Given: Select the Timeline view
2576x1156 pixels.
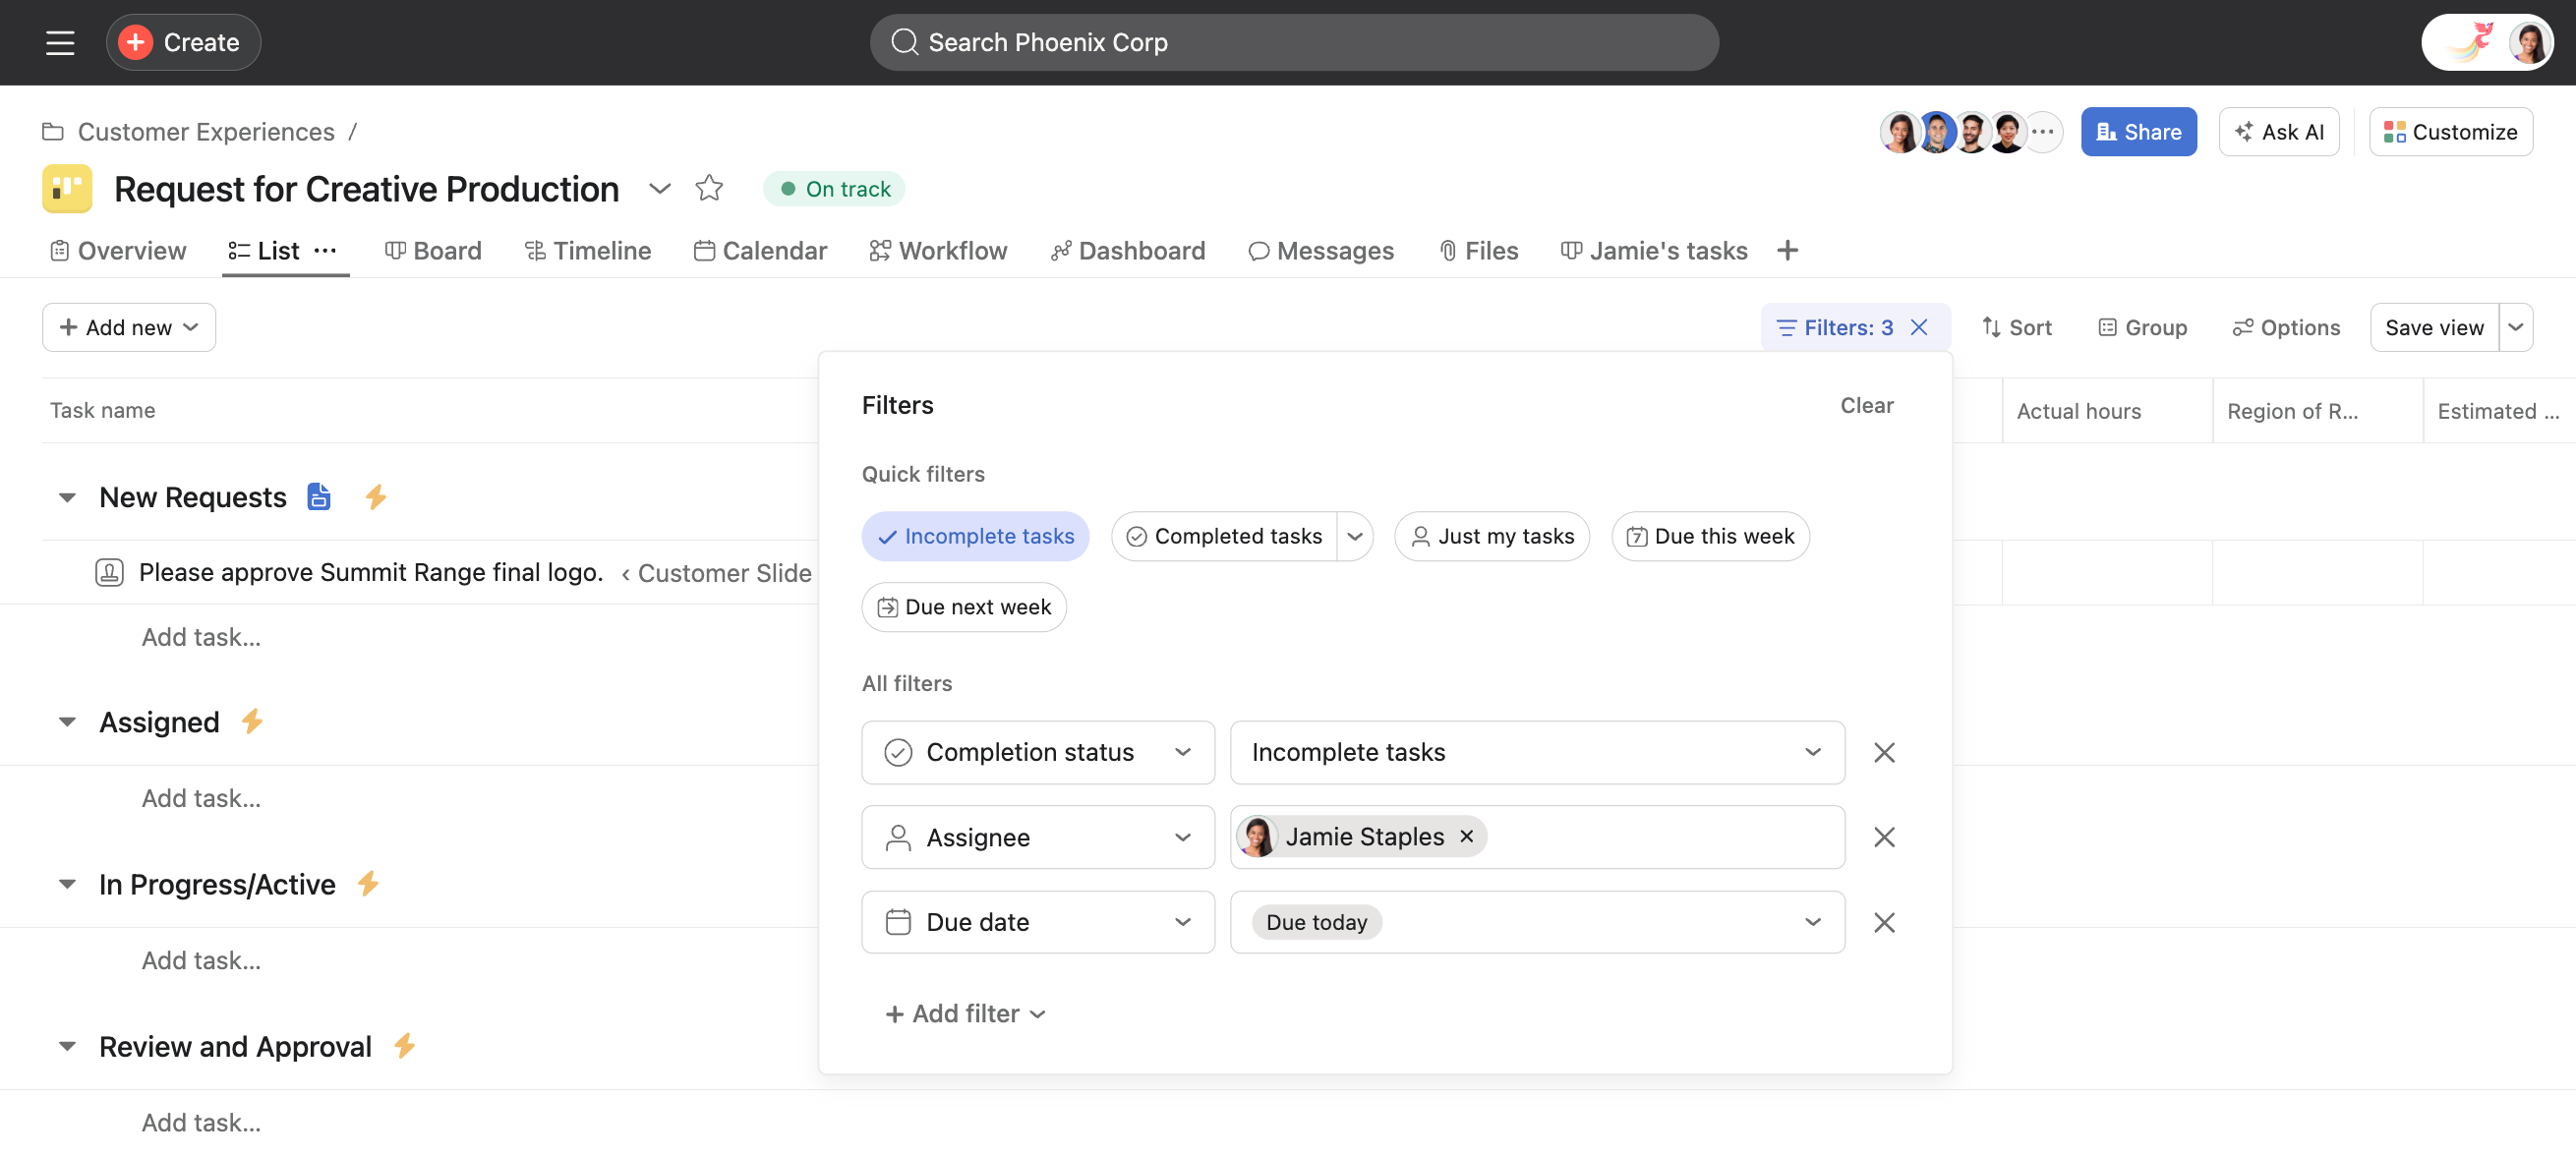Looking at the screenshot, I should pos(589,251).
